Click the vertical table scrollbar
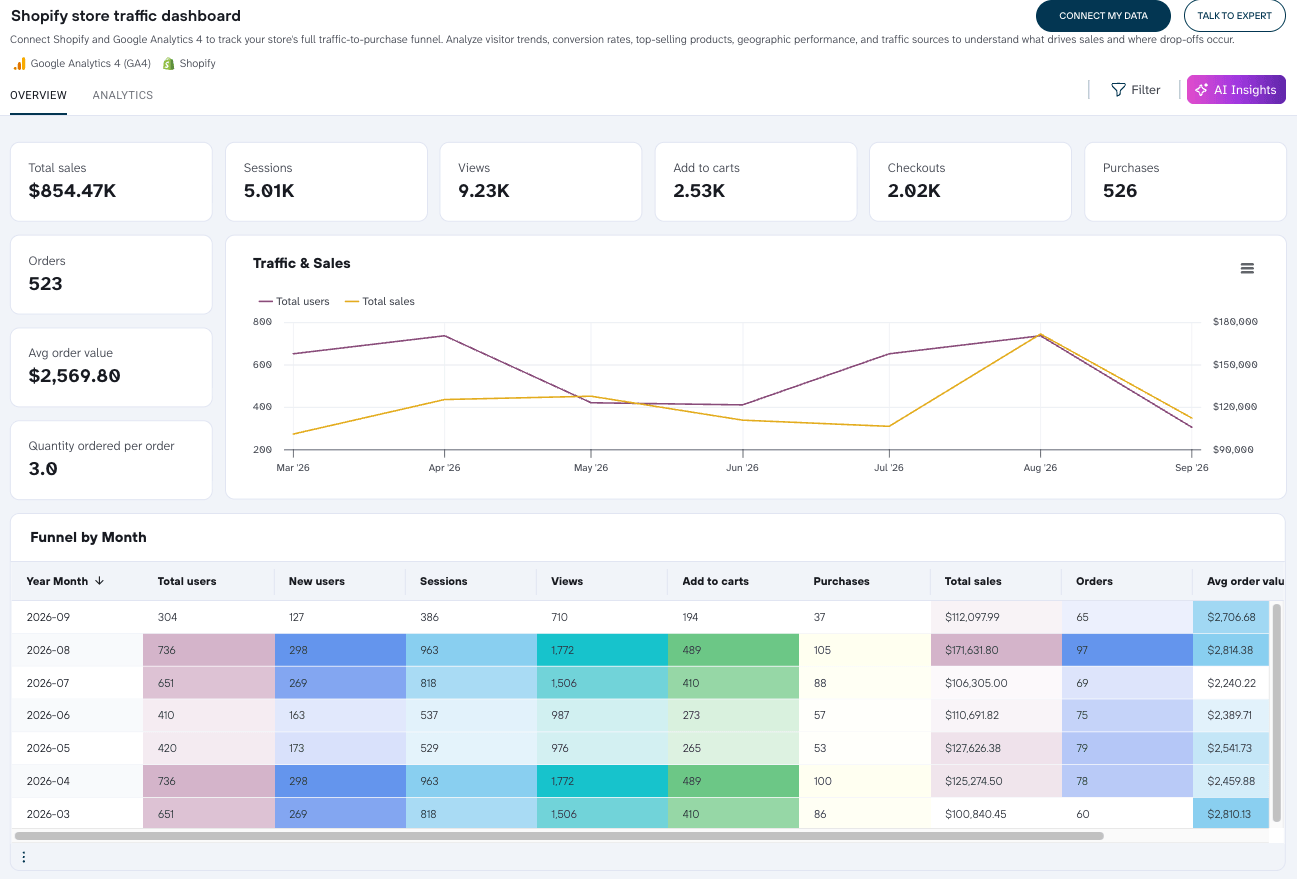The width and height of the screenshot is (1297, 879). click(x=1275, y=712)
